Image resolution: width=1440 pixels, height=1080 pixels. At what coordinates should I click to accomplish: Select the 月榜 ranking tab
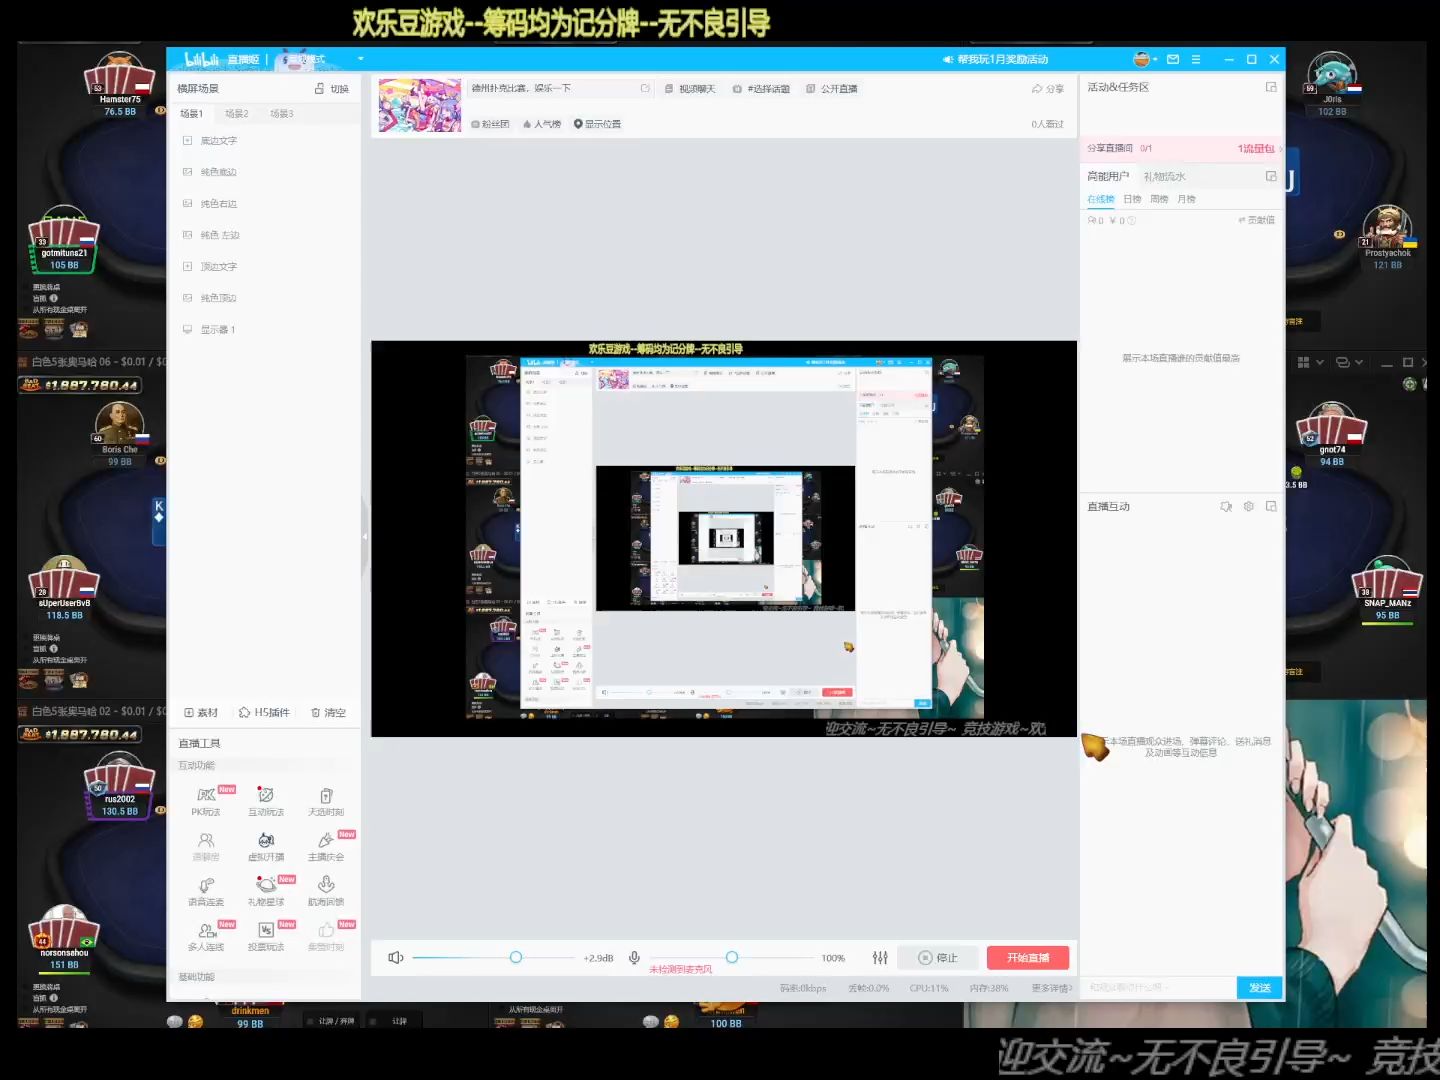click(x=1186, y=199)
